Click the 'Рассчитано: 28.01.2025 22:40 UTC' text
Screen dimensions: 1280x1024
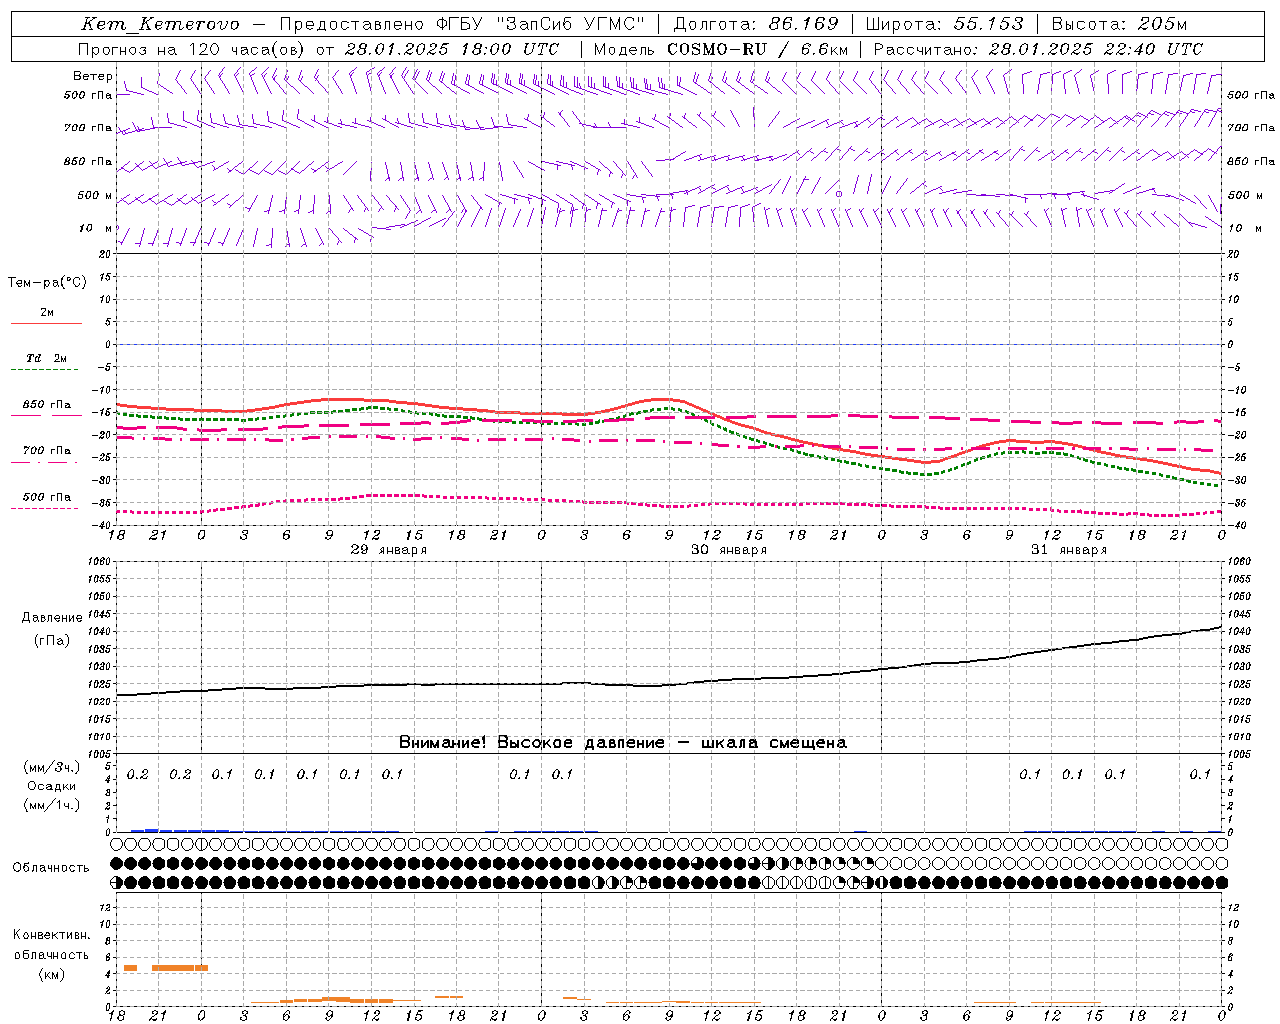(1038, 49)
